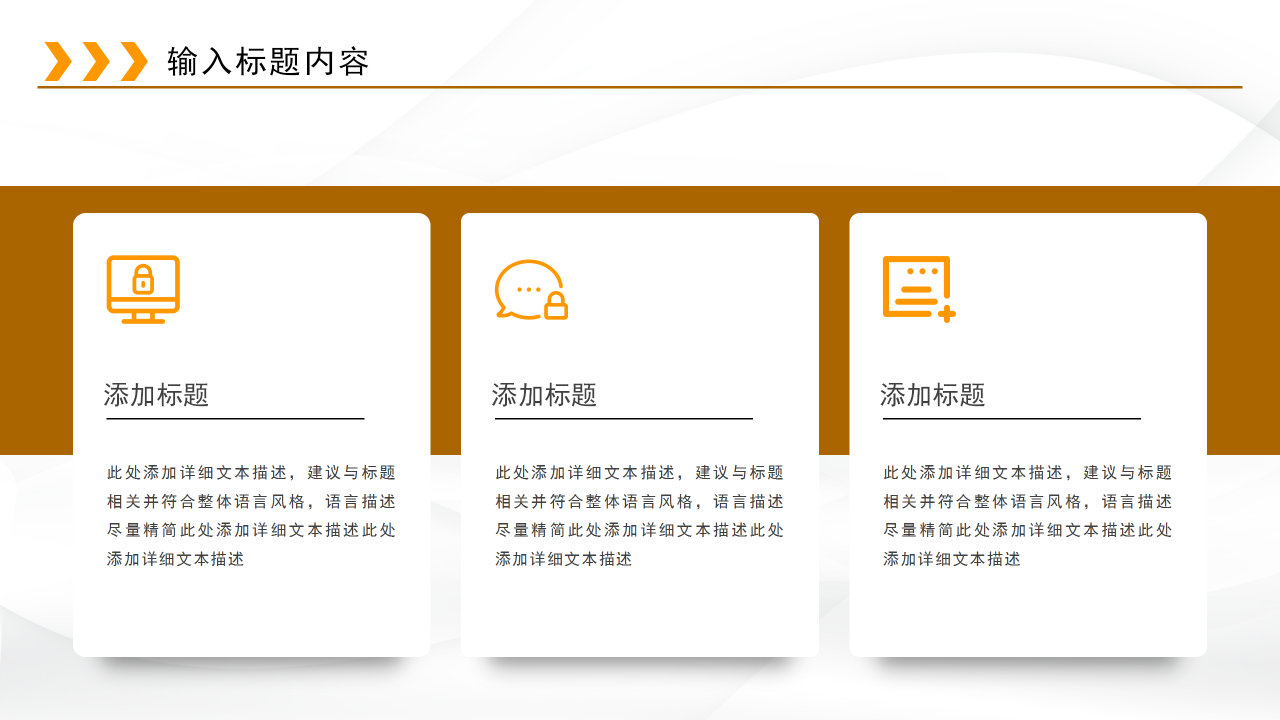The height and width of the screenshot is (720, 1280).
Task: Select the left white card panel
Action: (251, 620)
